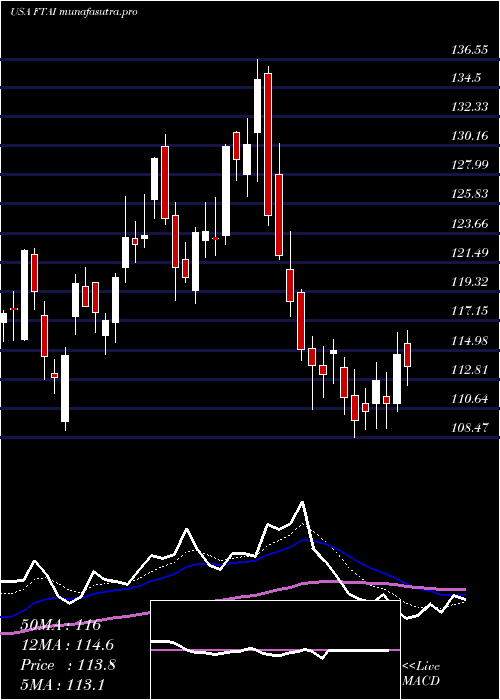This screenshot has height=700, width=500.
Task: Select the 112.81 price label
Action: 470,370
